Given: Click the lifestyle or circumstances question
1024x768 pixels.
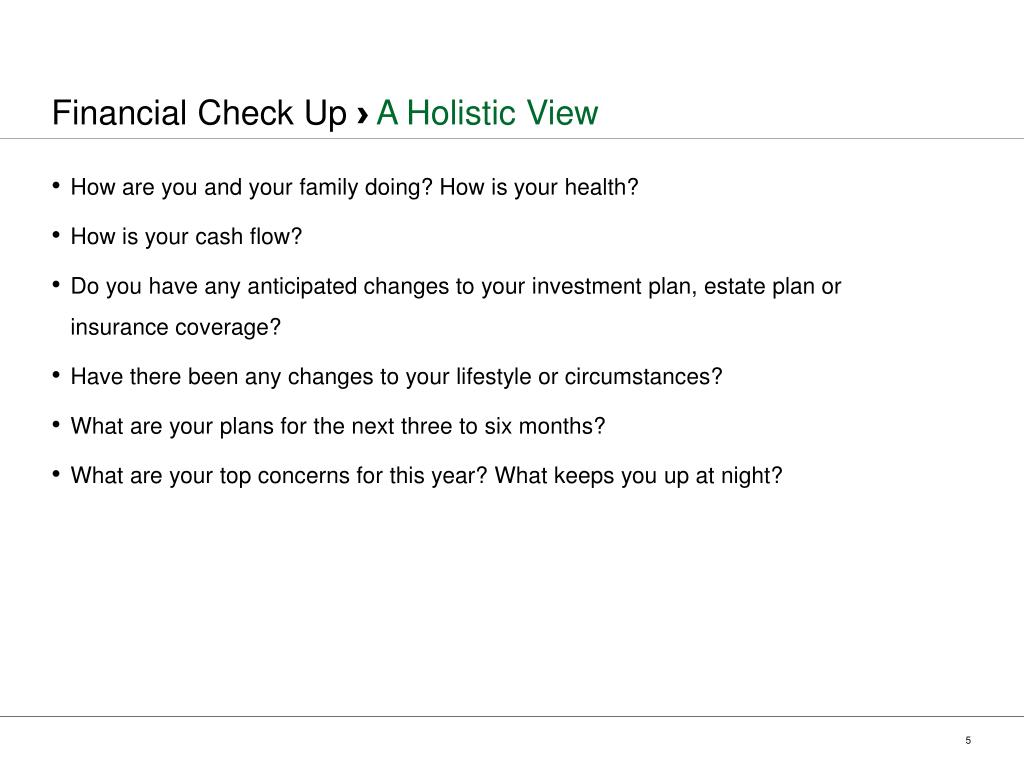Looking at the screenshot, I should [396, 377].
